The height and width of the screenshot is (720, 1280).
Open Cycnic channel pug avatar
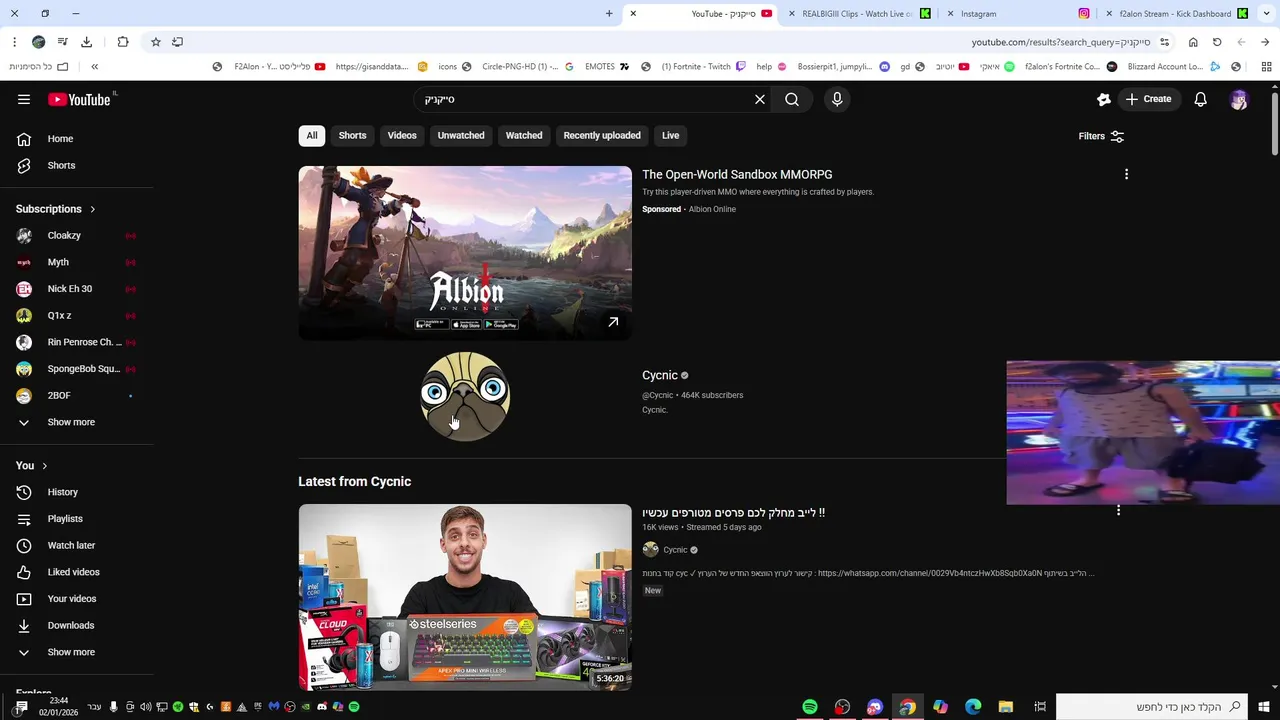tap(465, 396)
